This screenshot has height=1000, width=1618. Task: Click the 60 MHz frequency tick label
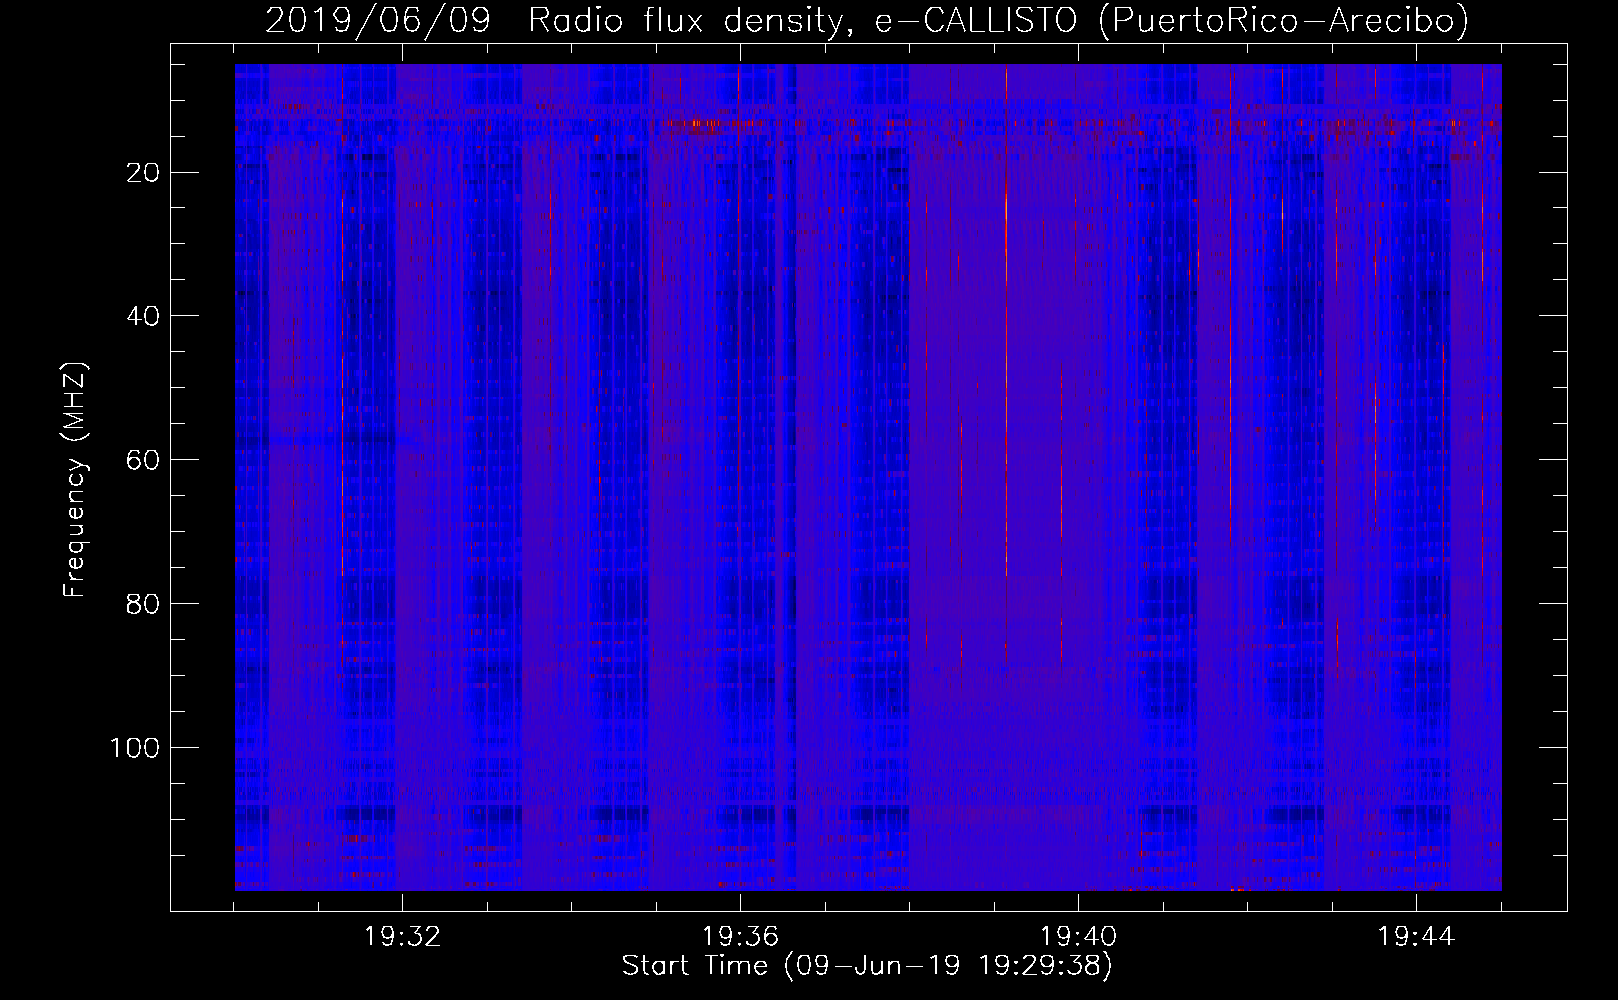click(x=144, y=460)
